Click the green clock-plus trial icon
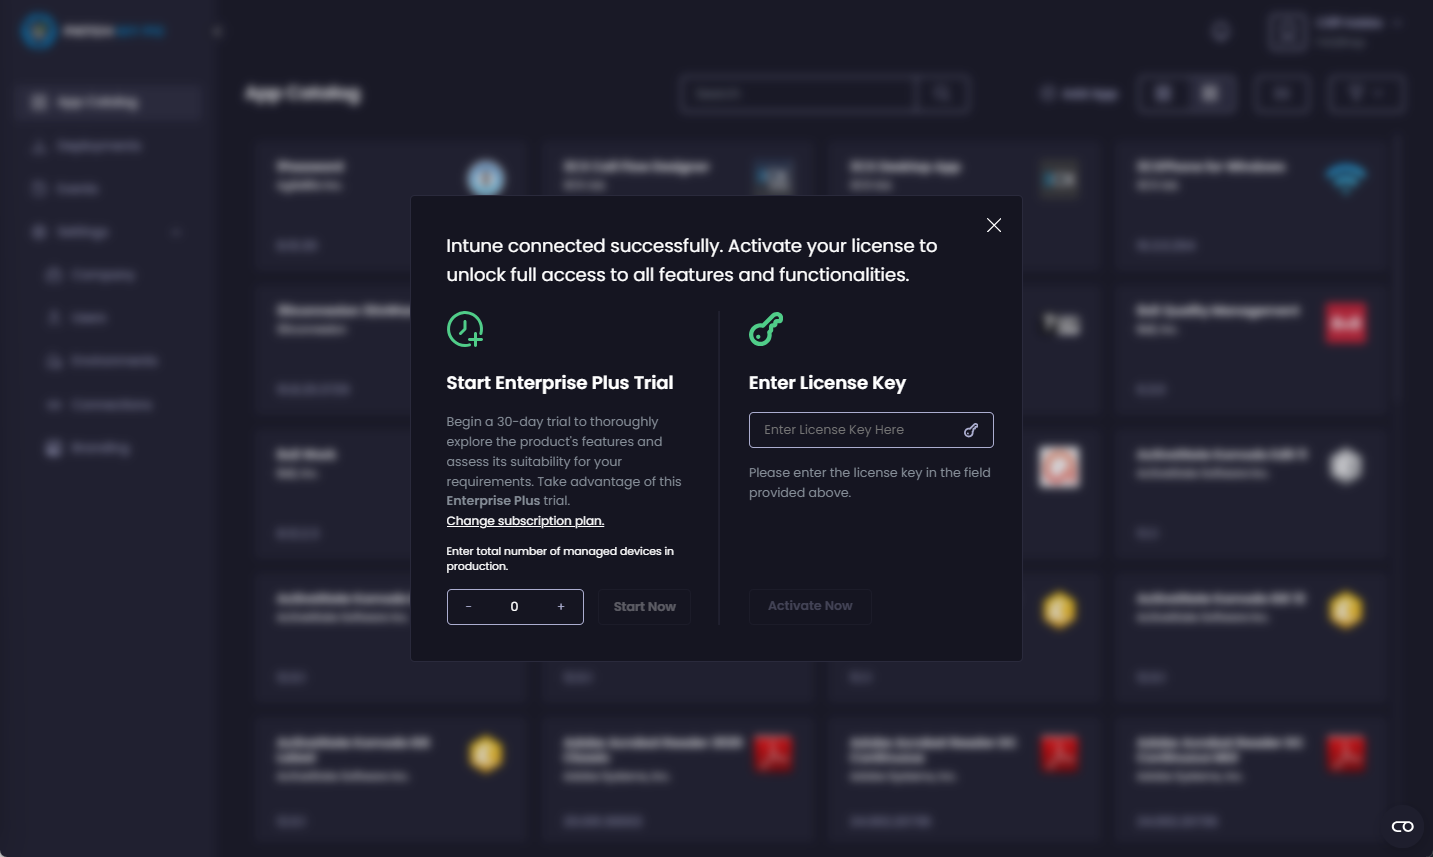The width and height of the screenshot is (1433, 857). 465,329
